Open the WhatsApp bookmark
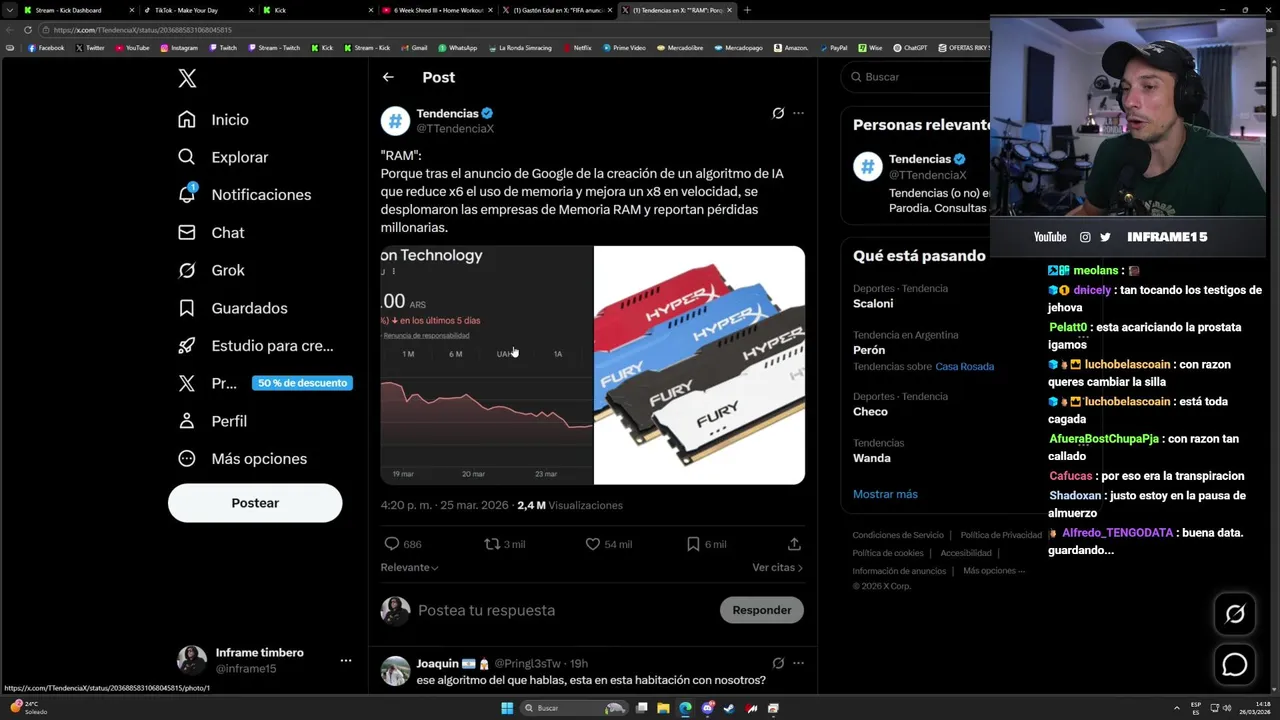 458,48
